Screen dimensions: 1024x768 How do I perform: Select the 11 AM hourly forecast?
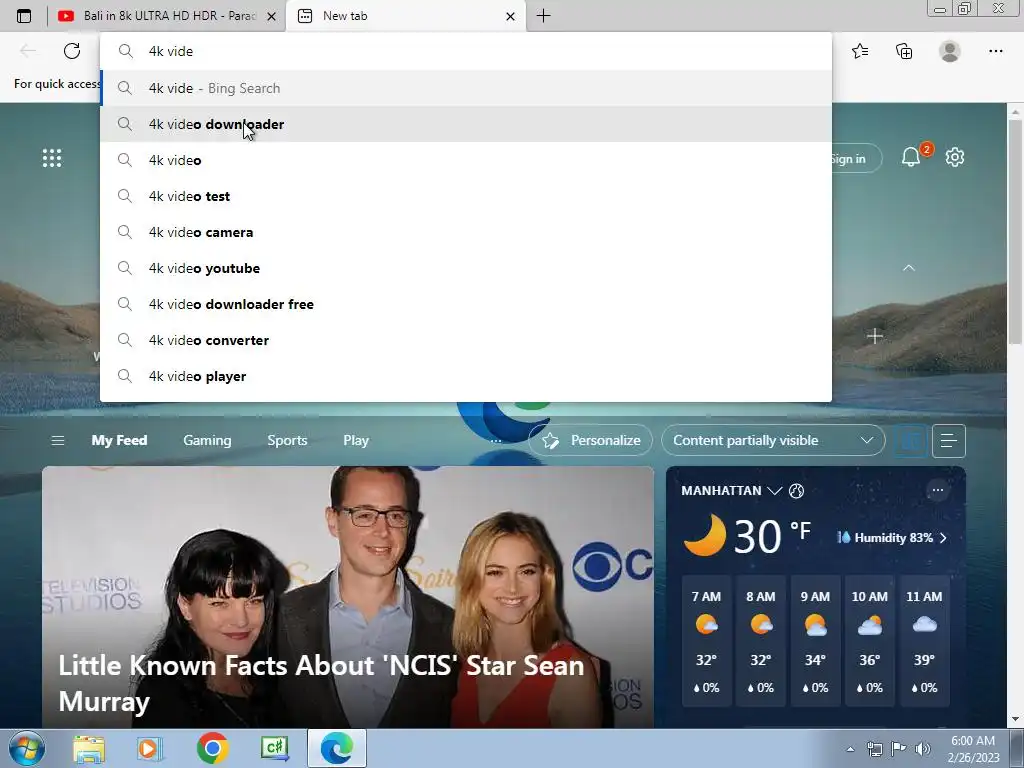click(924, 641)
